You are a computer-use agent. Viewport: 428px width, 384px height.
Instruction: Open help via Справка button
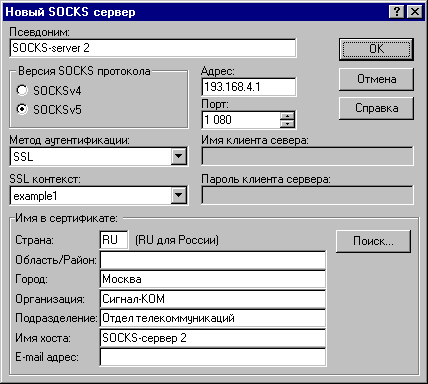pos(376,108)
